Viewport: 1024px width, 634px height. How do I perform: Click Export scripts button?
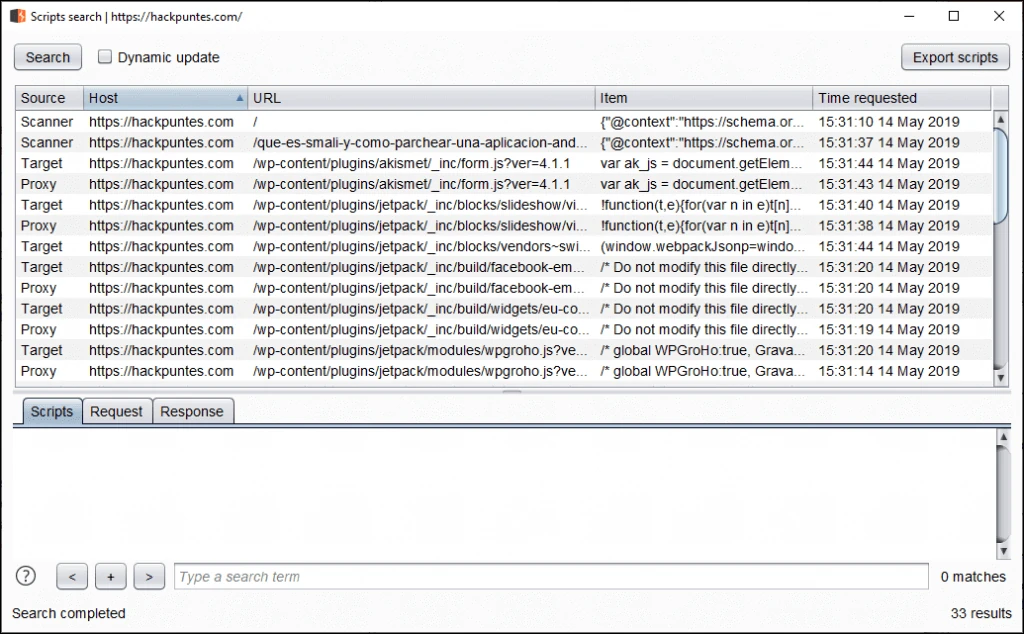coord(955,57)
